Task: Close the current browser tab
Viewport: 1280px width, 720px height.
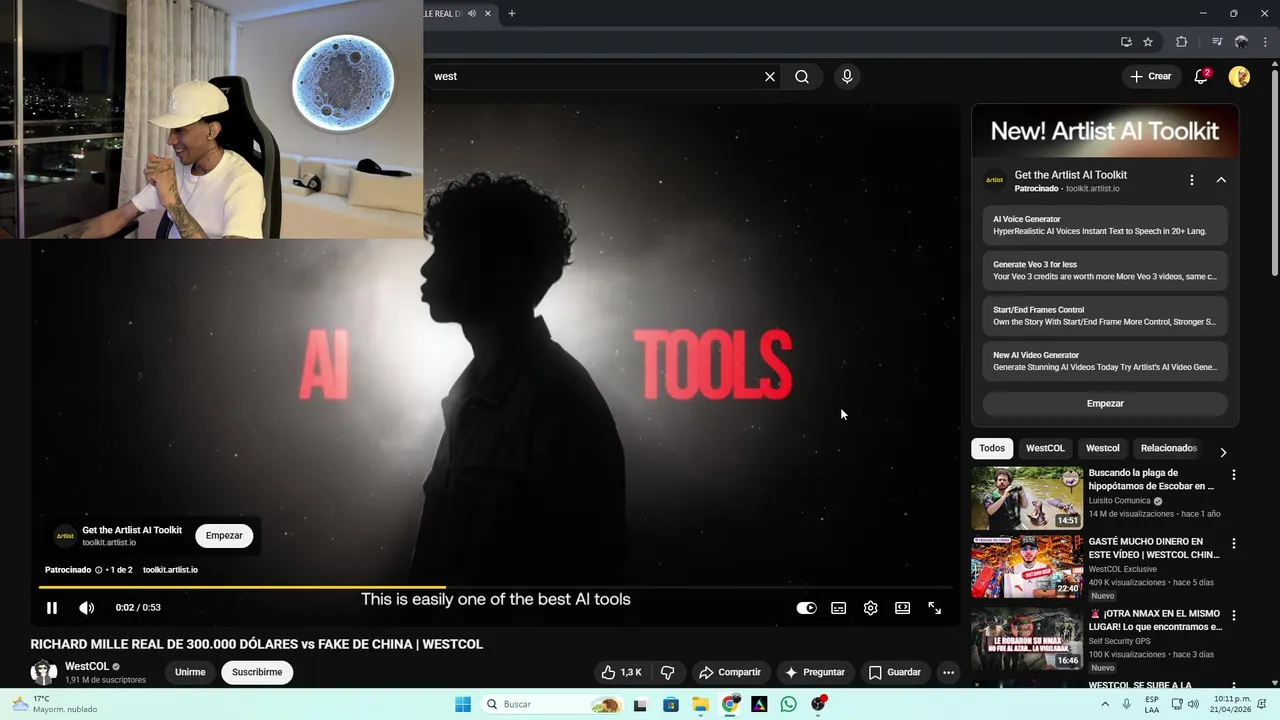Action: [488, 13]
